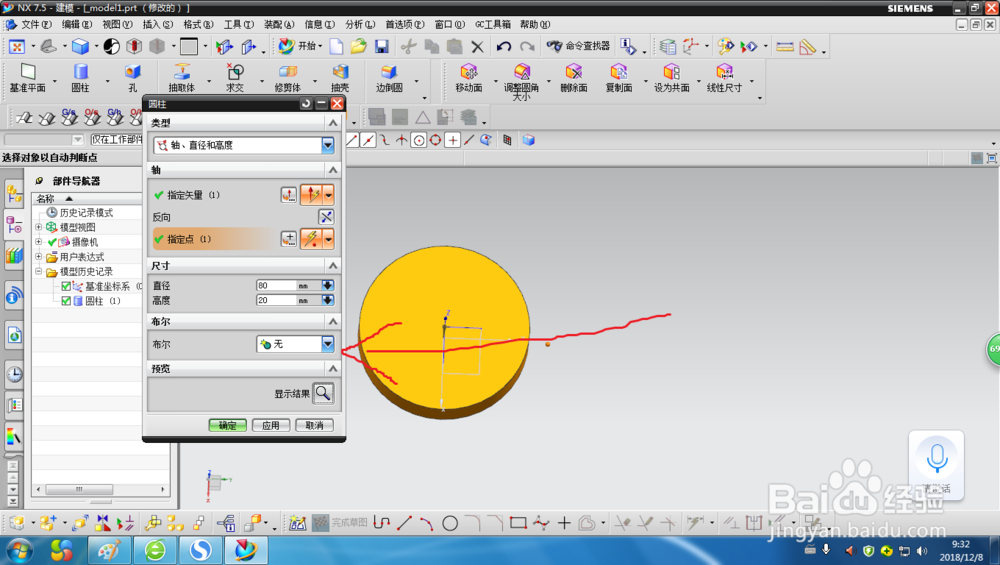The width and height of the screenshot is (1000, 565).
Task: Expand the 模型视图 tree node
Action: (x=38, y=227)
